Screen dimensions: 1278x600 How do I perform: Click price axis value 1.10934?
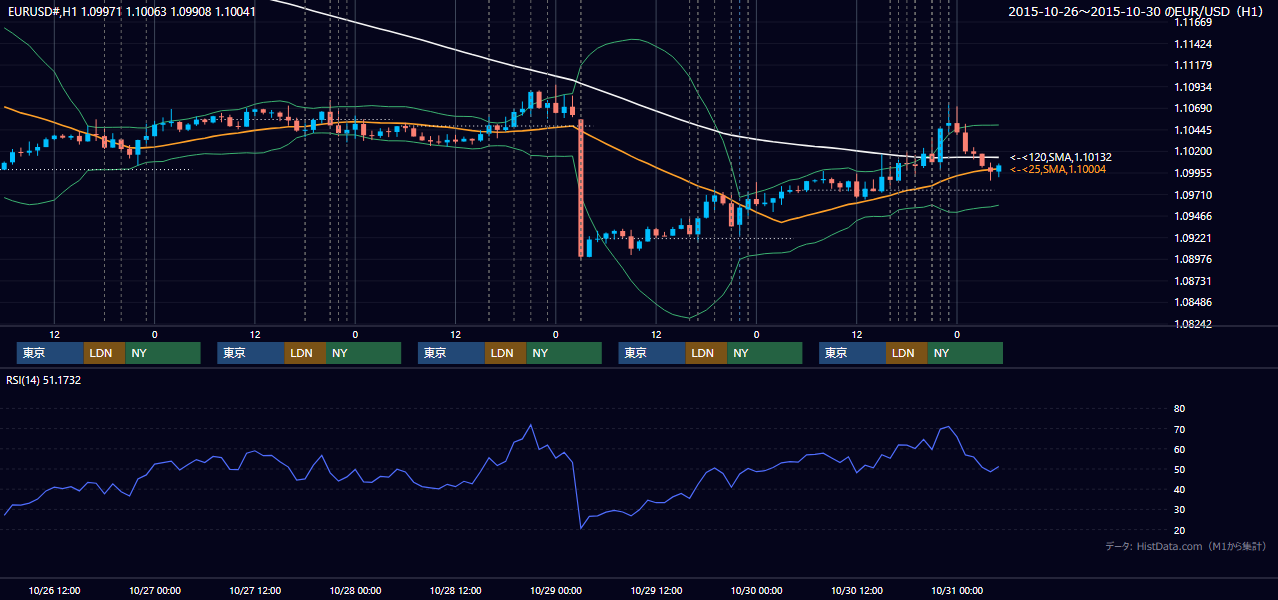[1193, 87]
